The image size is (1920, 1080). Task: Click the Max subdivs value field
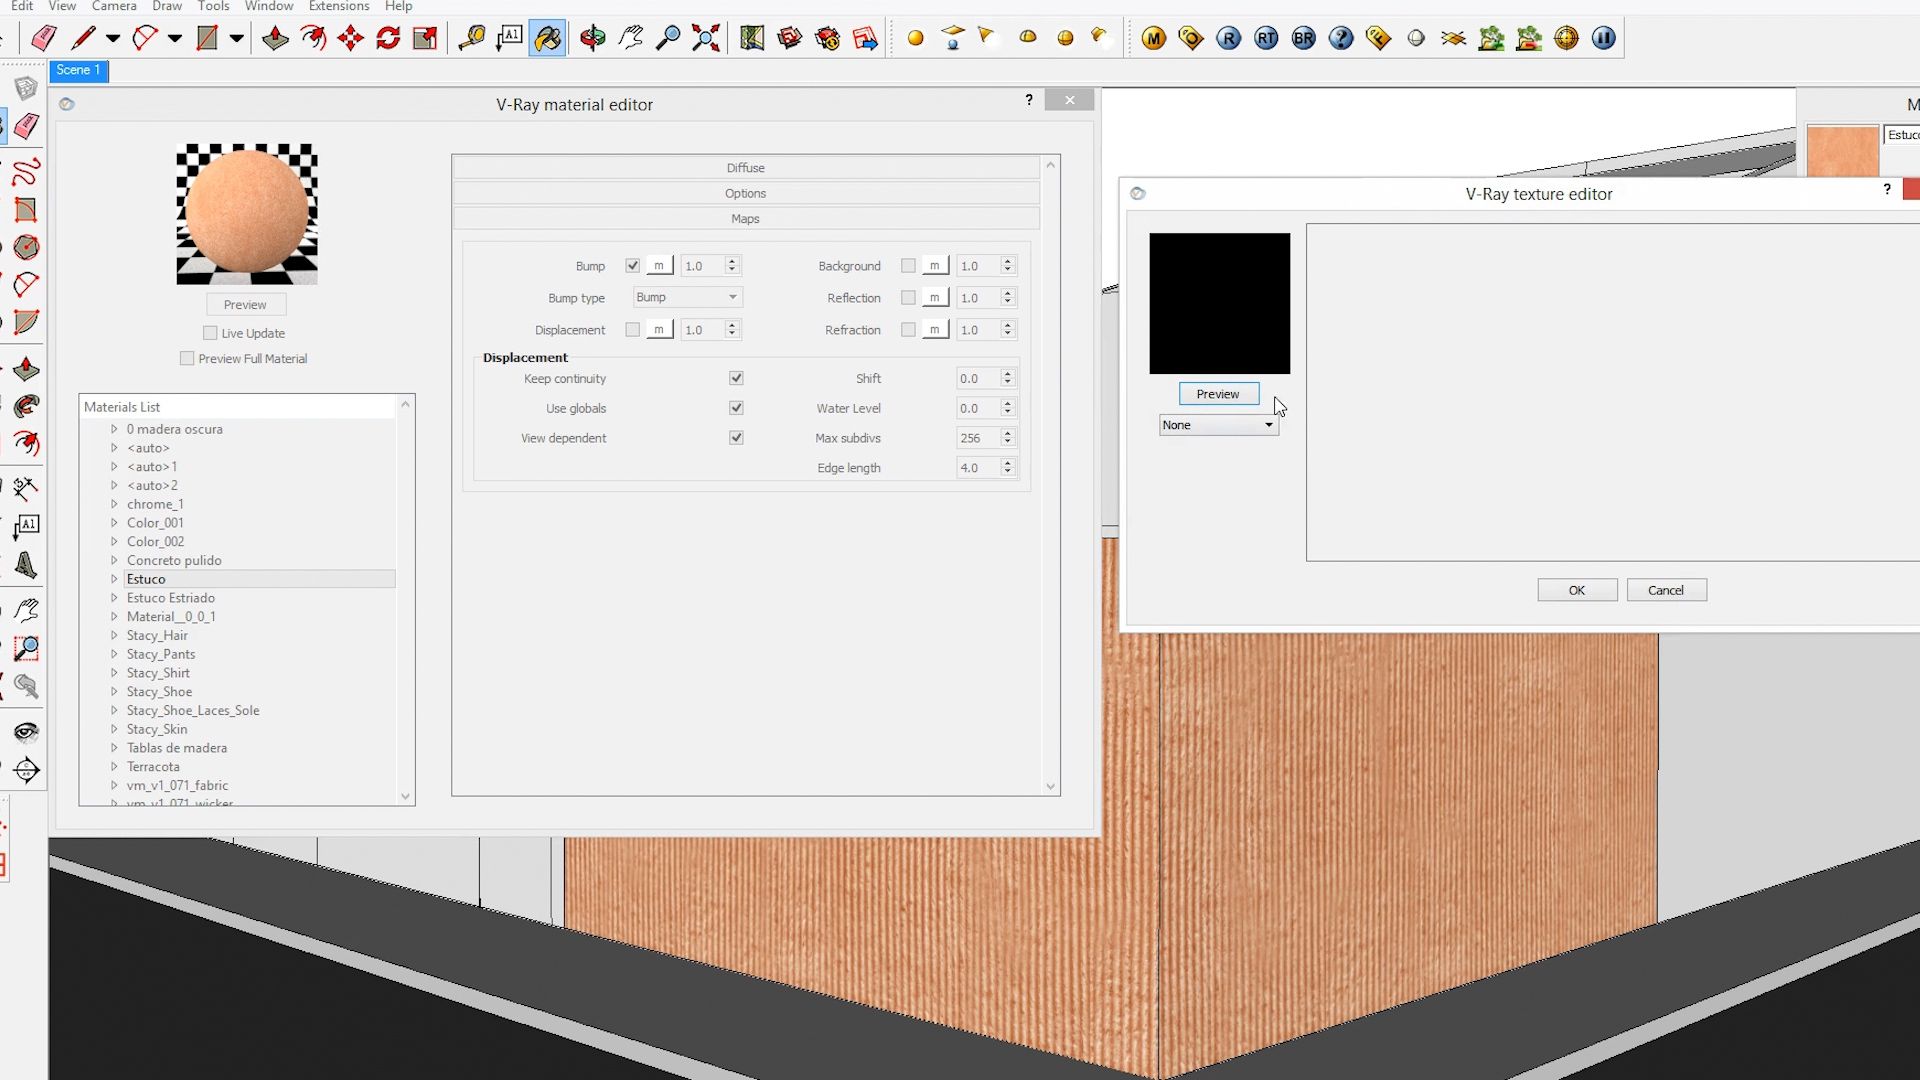(x=978, y=438)
